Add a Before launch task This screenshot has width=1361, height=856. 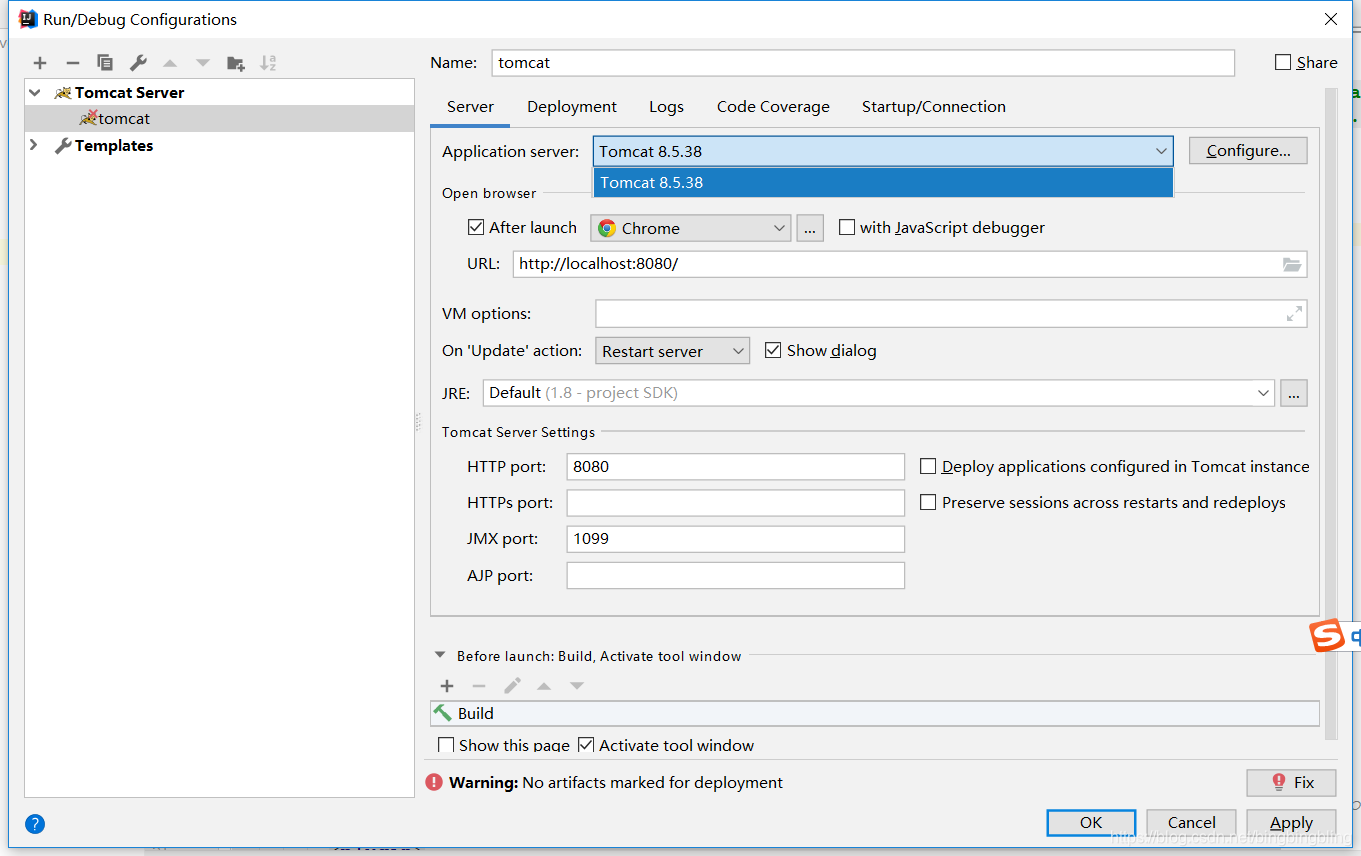pos(447,686)
